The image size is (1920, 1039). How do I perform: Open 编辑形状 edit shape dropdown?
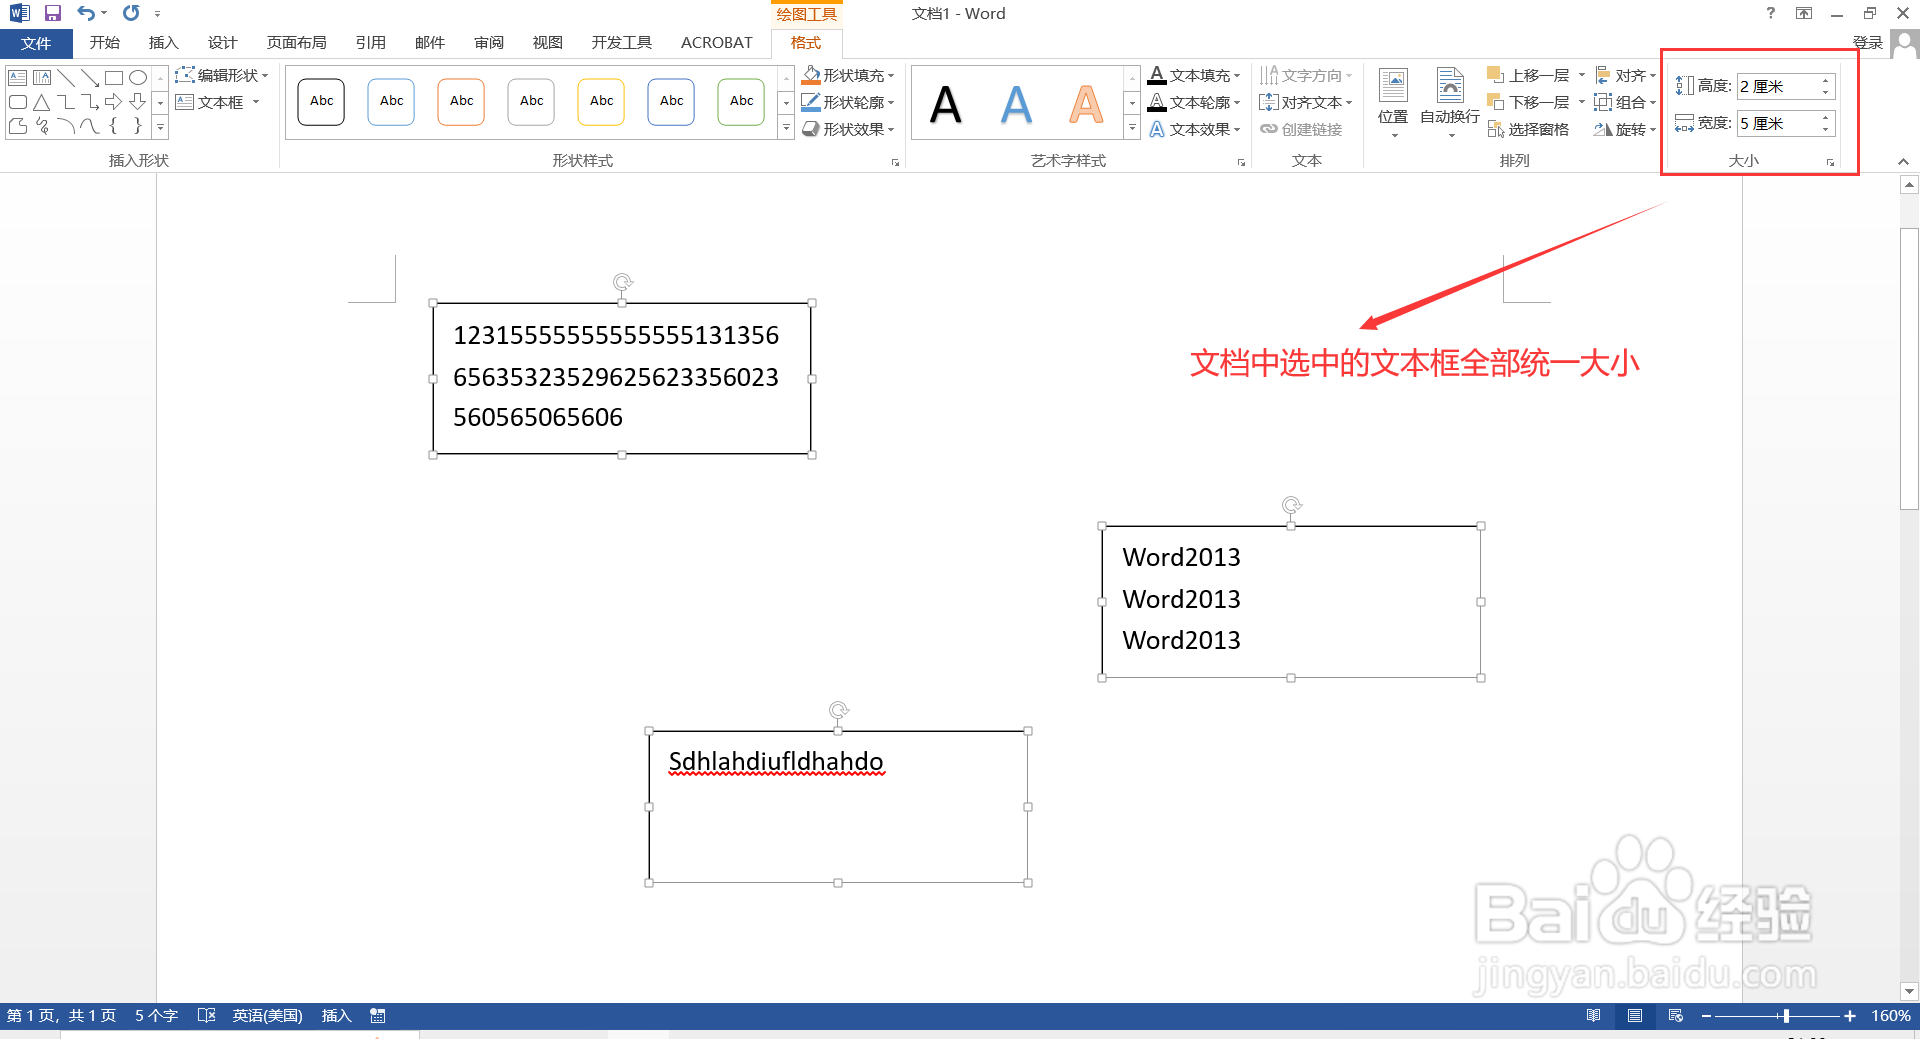pos(222,76)
